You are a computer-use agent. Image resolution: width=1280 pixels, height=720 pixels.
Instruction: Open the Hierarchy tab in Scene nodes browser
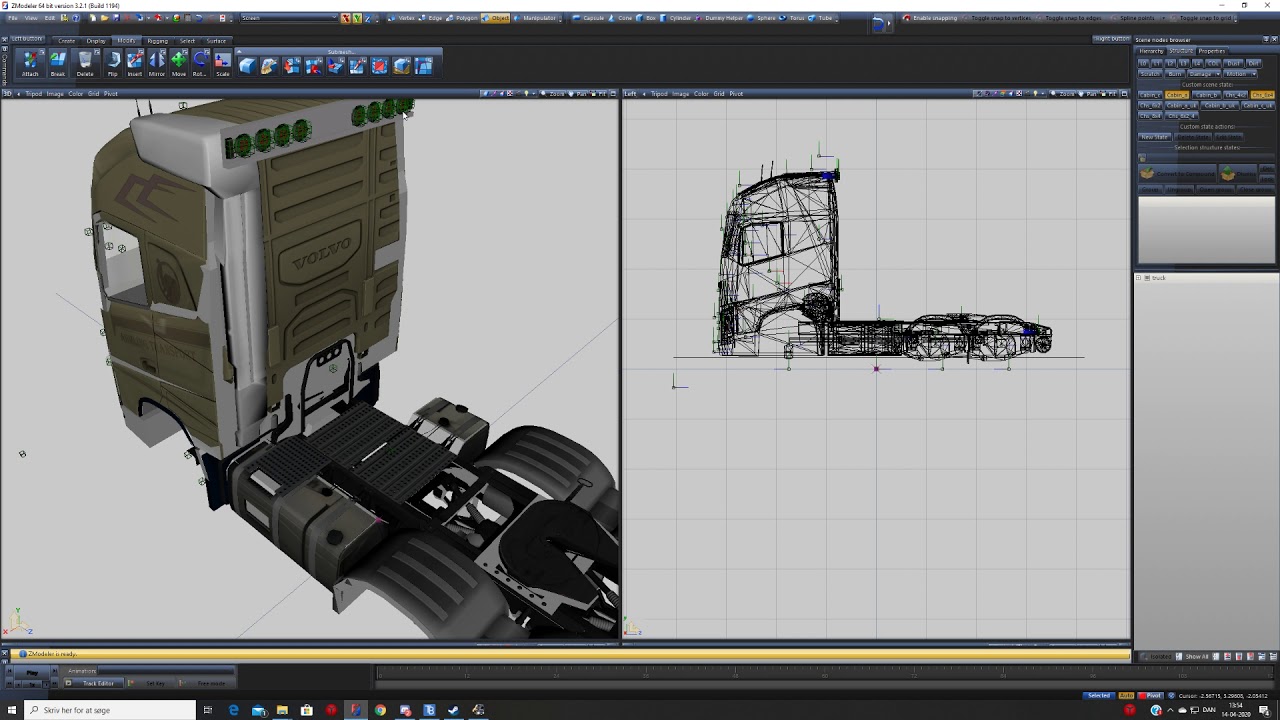[x=1151, y=51]
